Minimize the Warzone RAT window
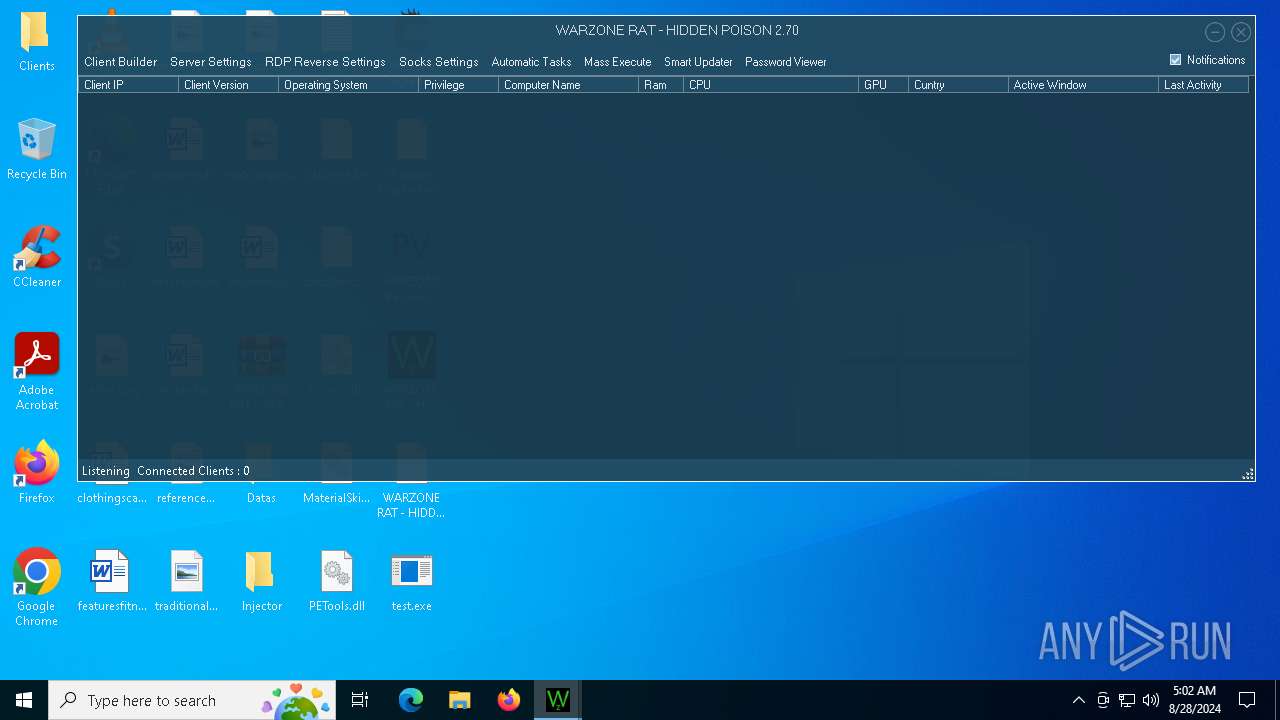 pyautogui.click(x=1215, y=32)
